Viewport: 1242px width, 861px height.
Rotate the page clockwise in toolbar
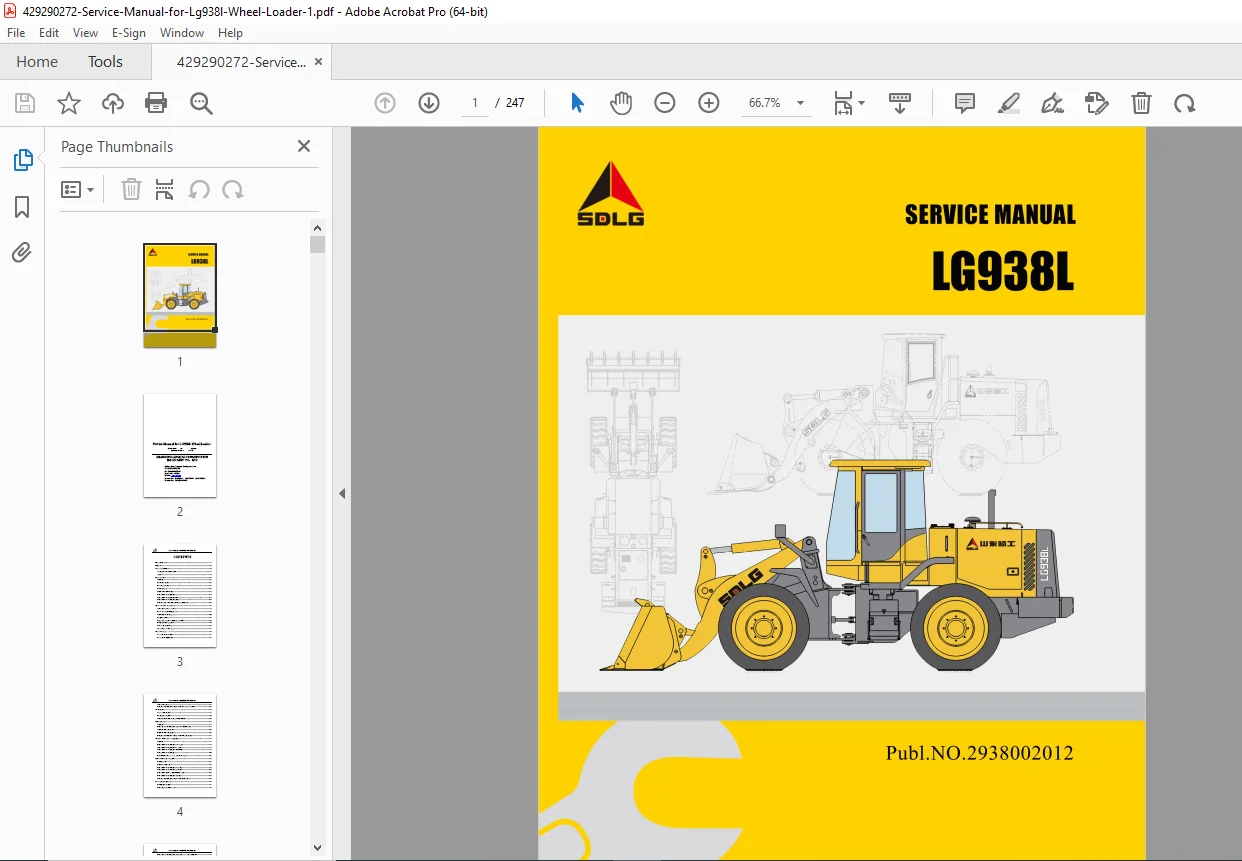point(1185,103)
